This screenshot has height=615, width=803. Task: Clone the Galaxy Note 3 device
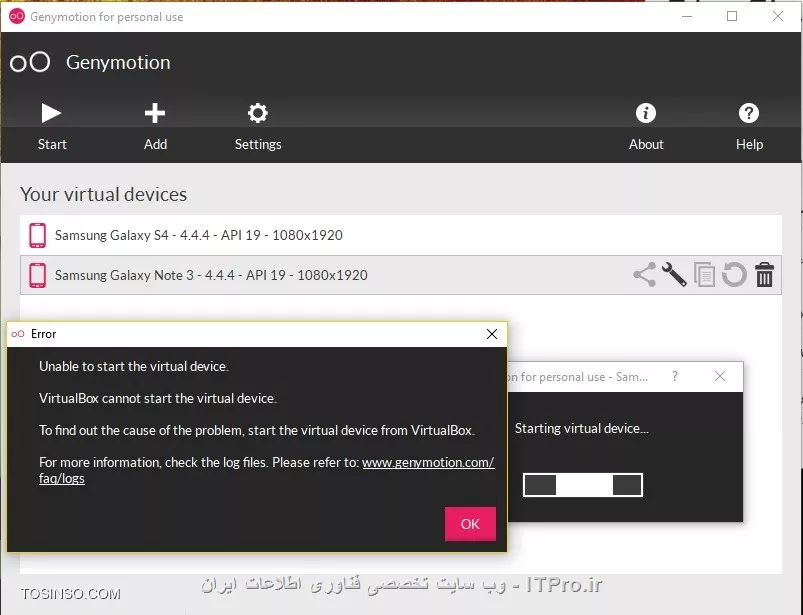704,274
